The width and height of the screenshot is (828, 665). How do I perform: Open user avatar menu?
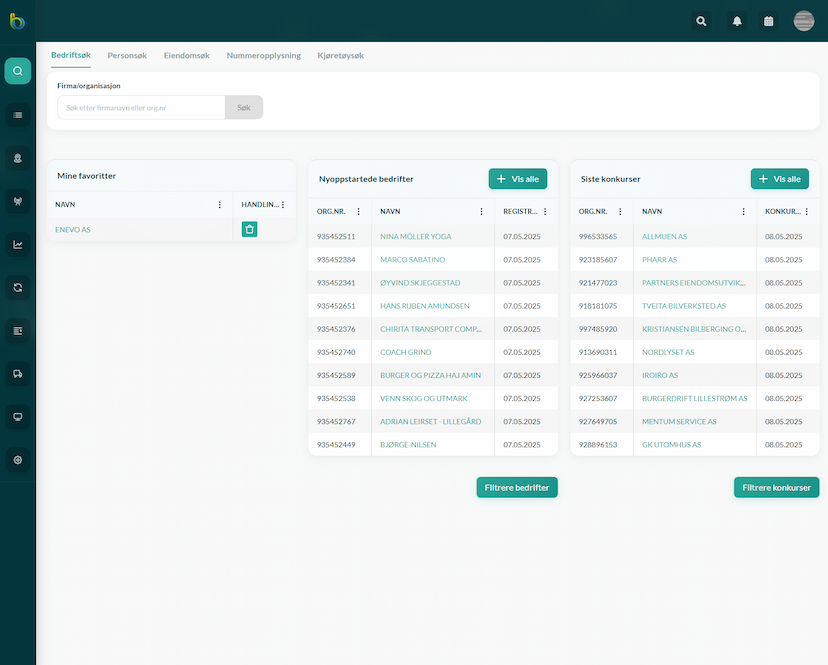coord(804,21)
